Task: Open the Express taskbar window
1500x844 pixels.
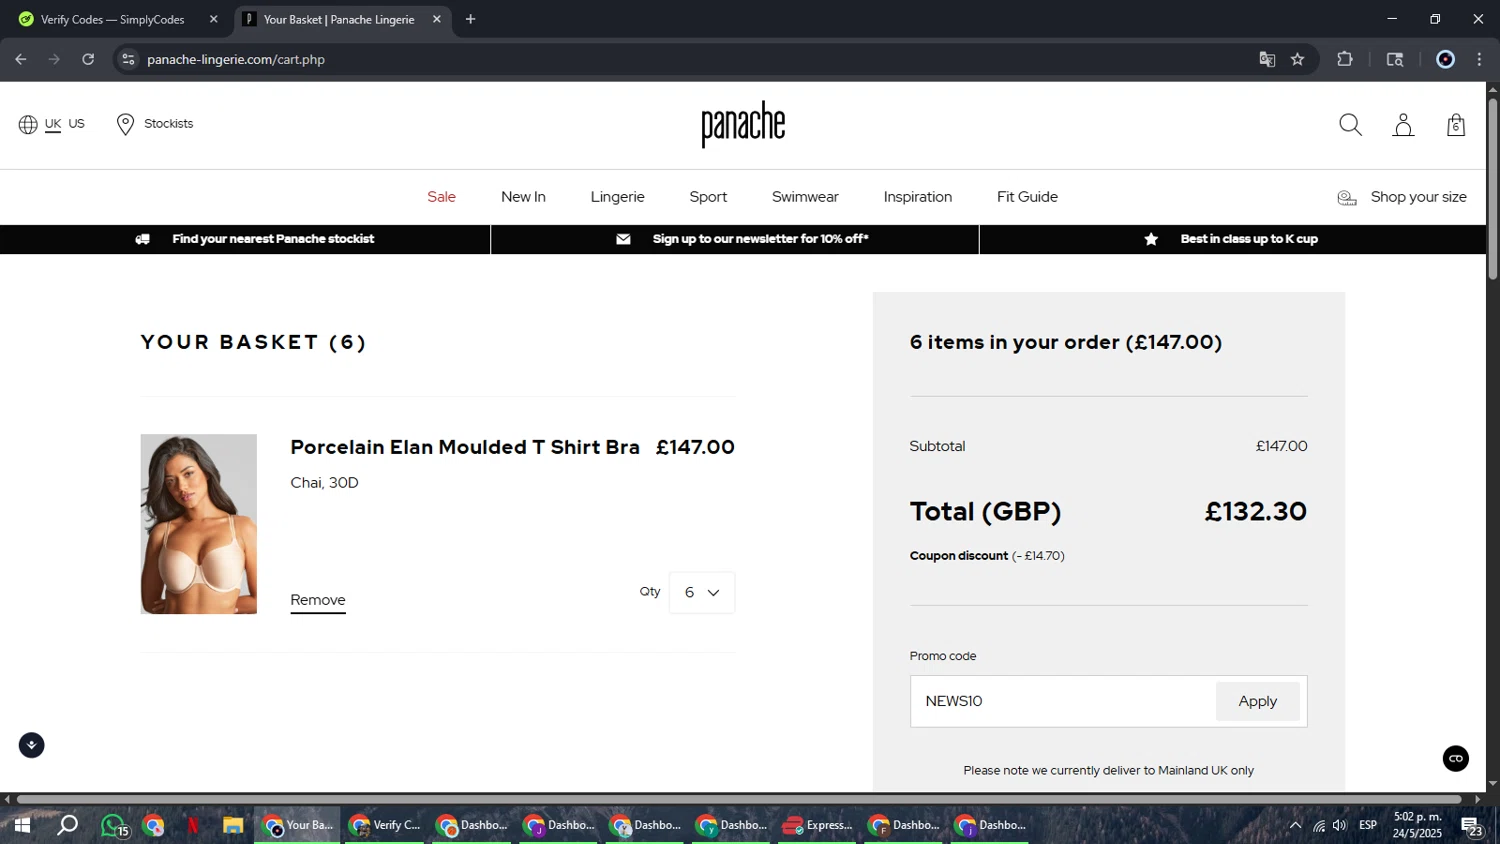Action: pos(817,826)
